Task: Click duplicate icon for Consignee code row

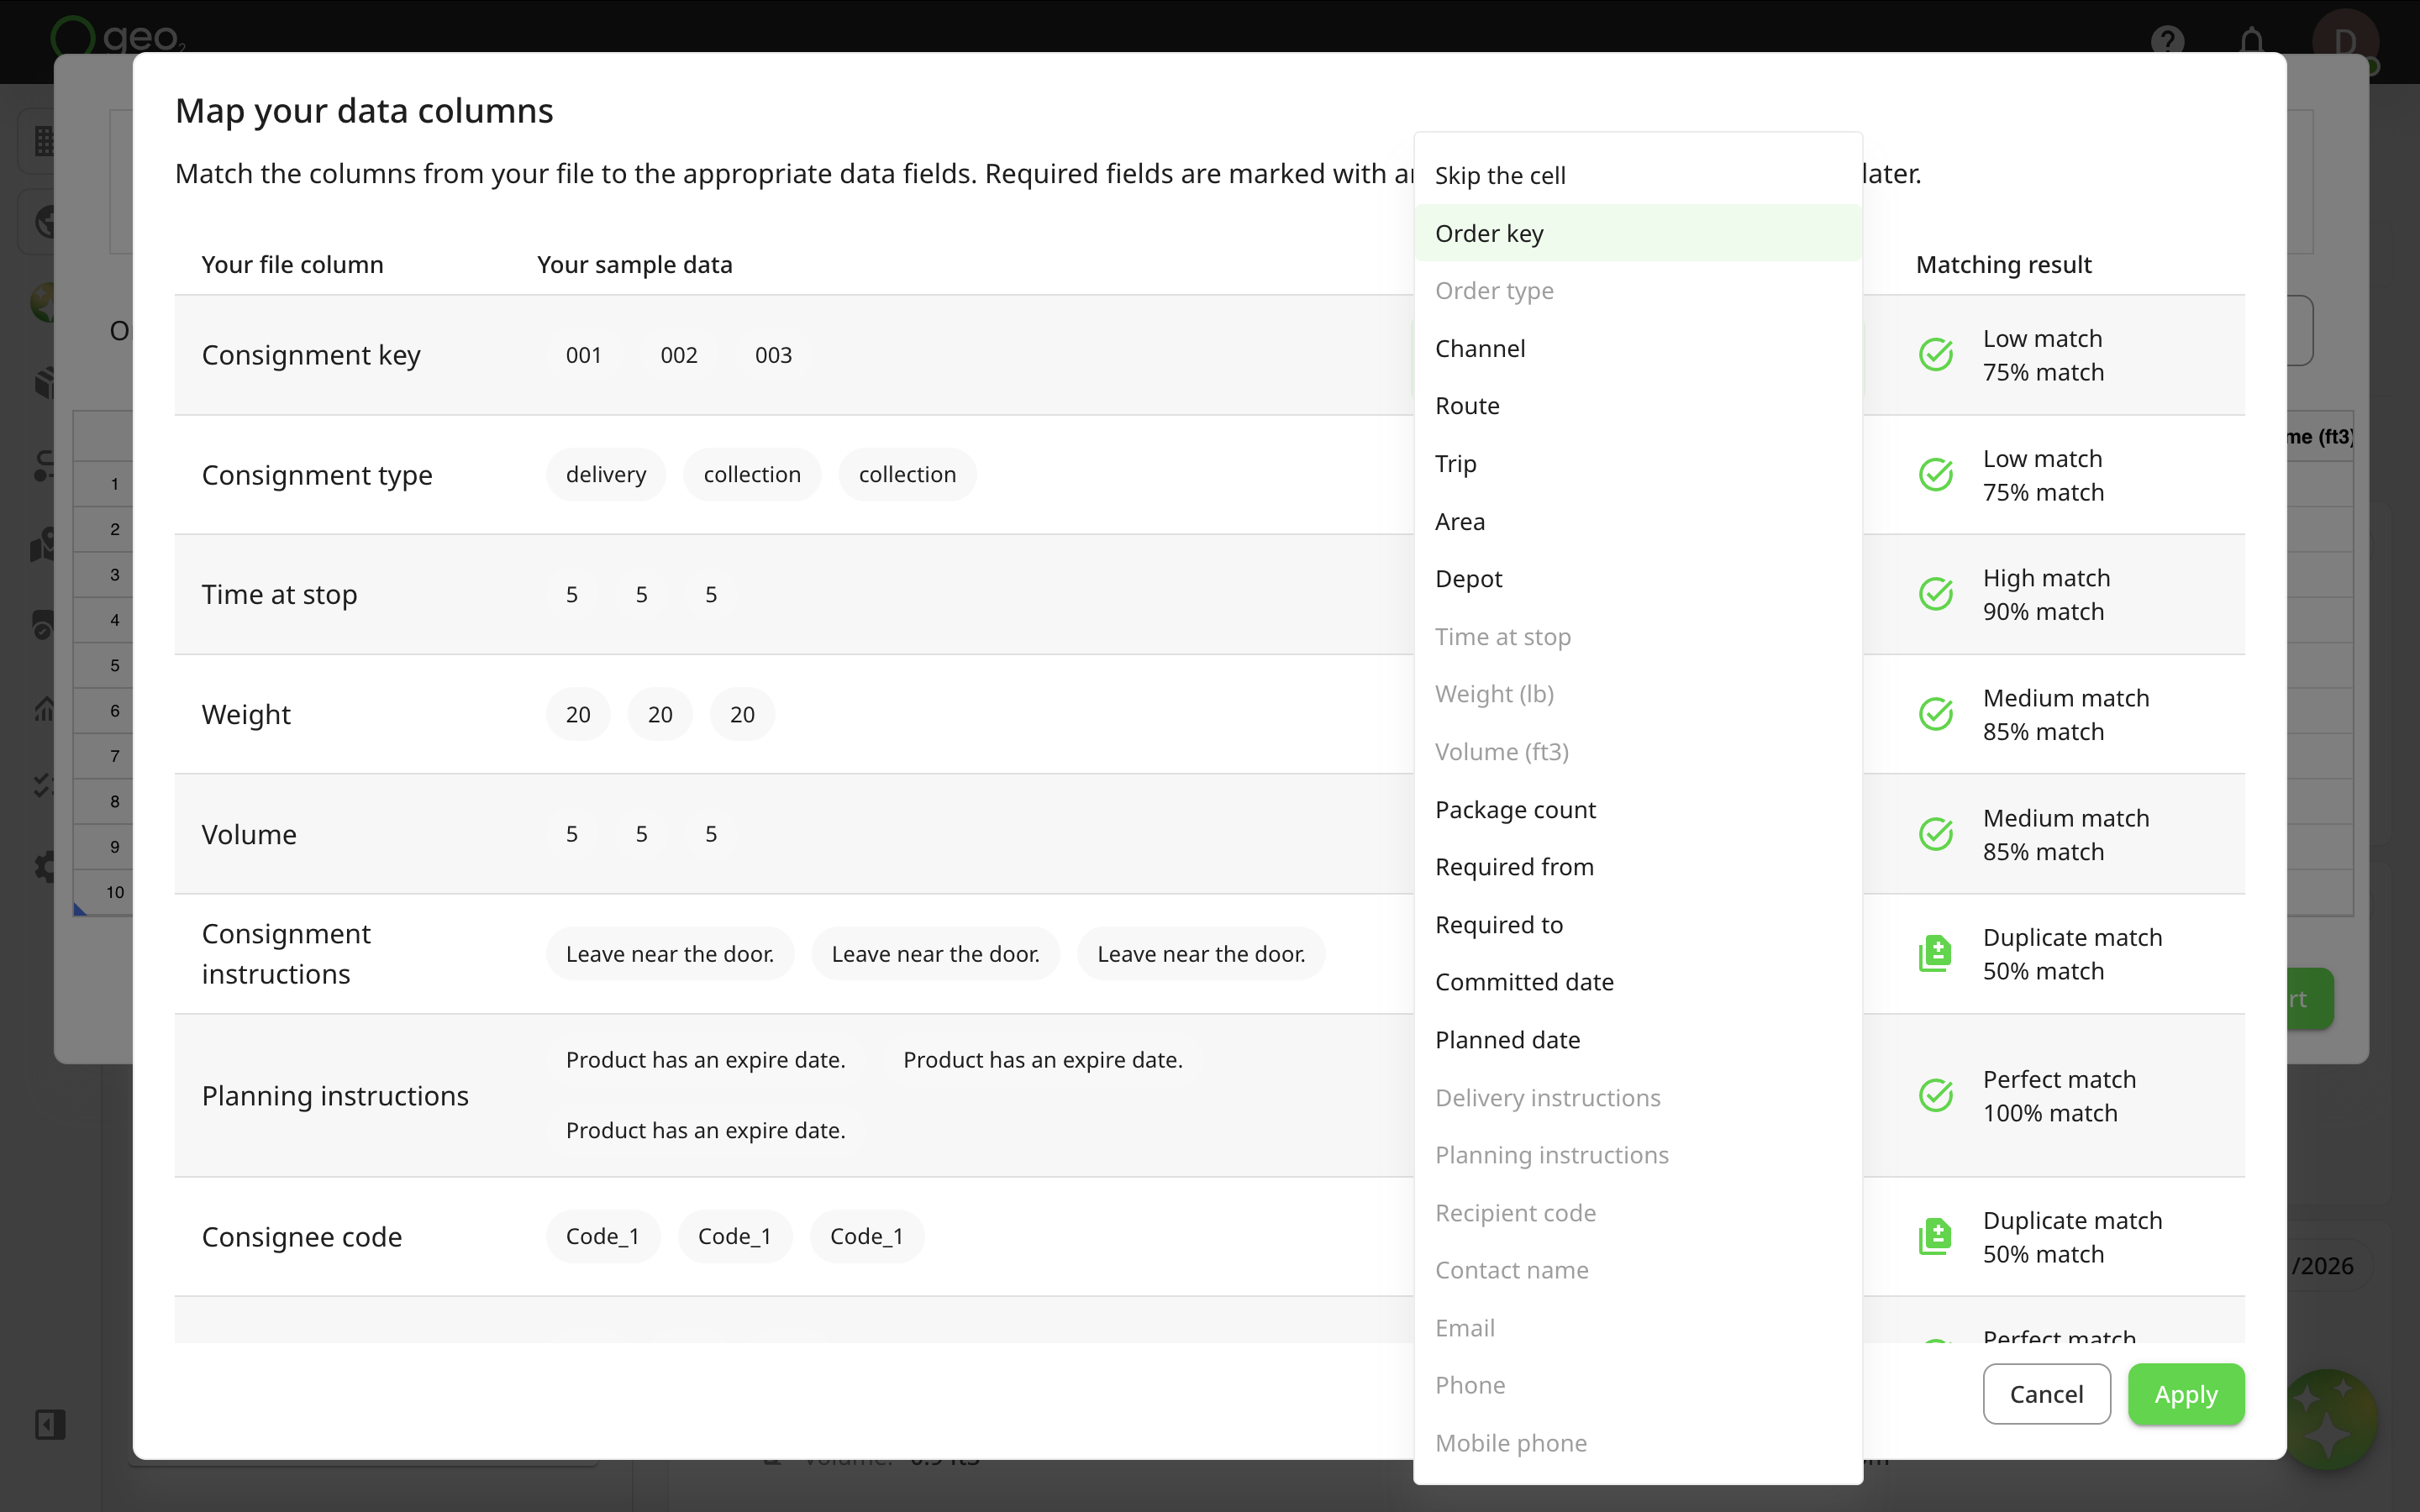Action: click(x=1935, y=1237)
